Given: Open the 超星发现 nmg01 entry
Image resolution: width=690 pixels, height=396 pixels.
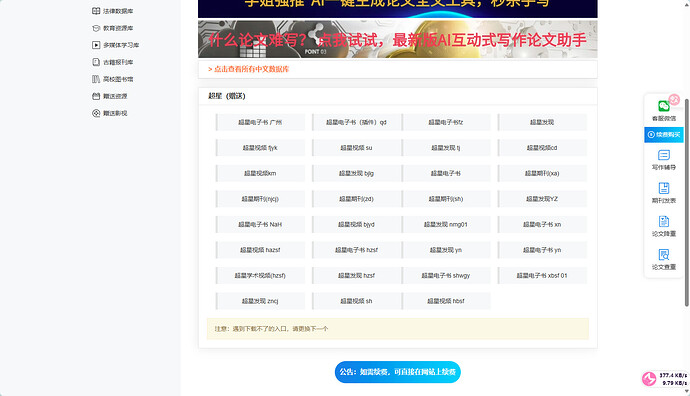Looking at the screenshot, I should [x=446, y=224].
